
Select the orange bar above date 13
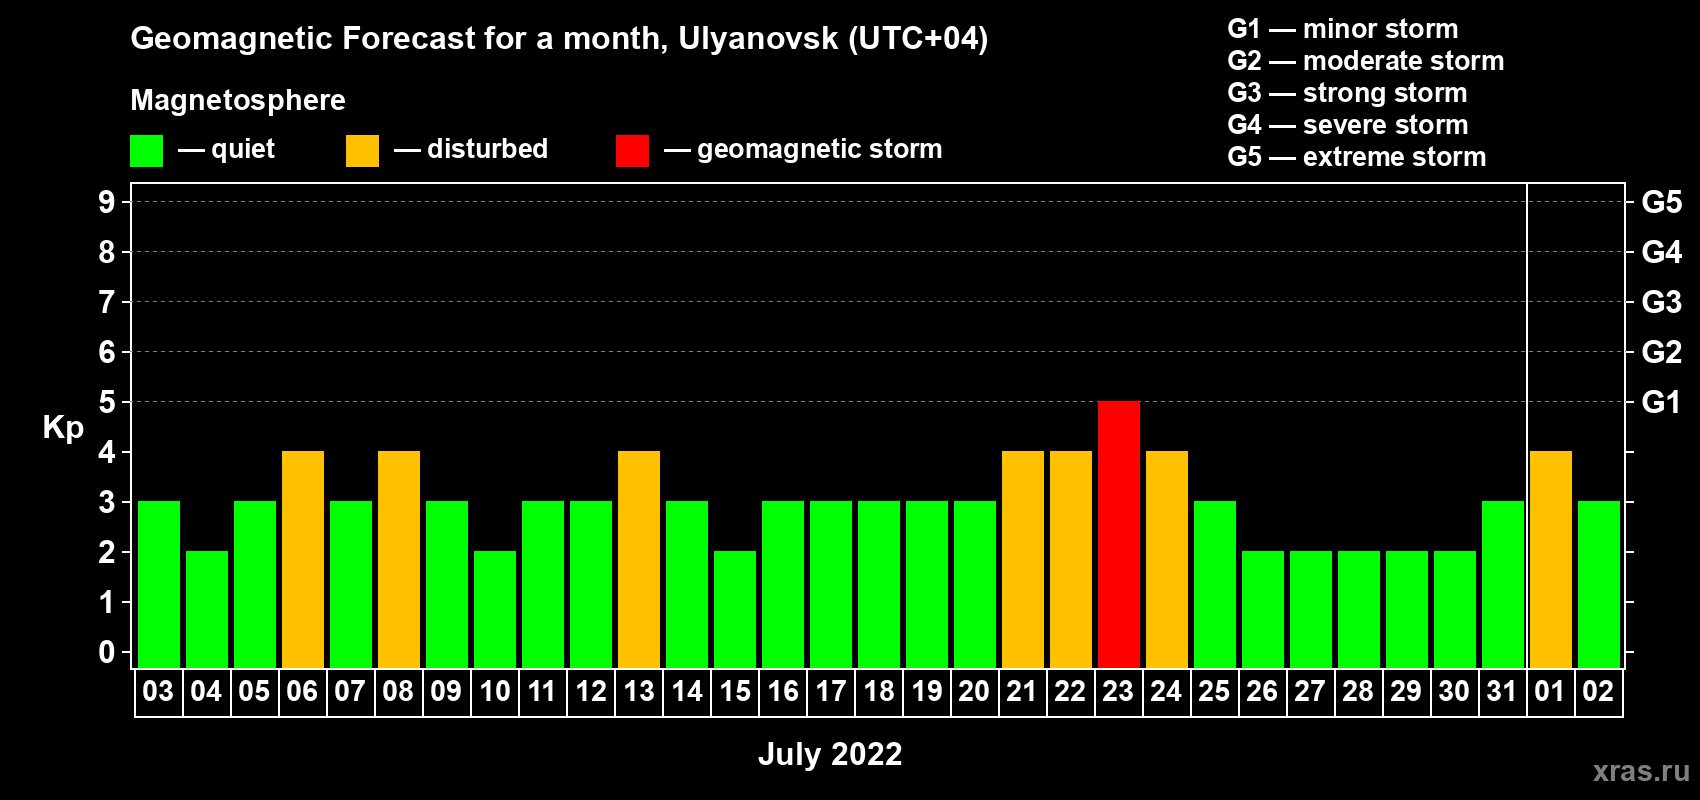pyautogui.click(x=639, y=559)
